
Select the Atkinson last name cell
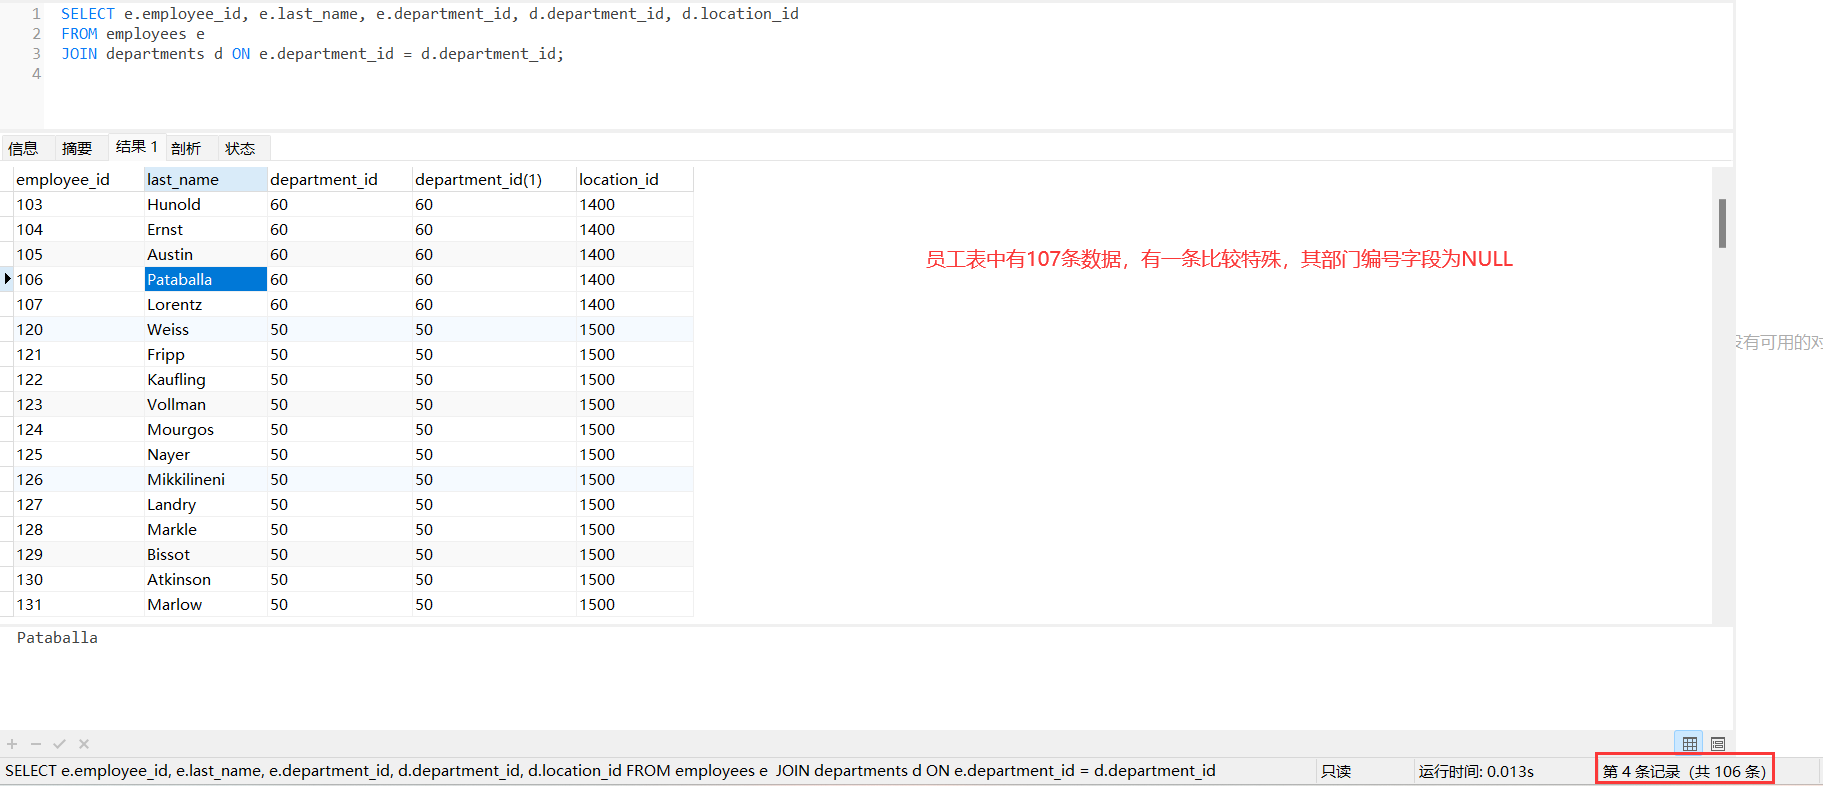tap(205, 579)
